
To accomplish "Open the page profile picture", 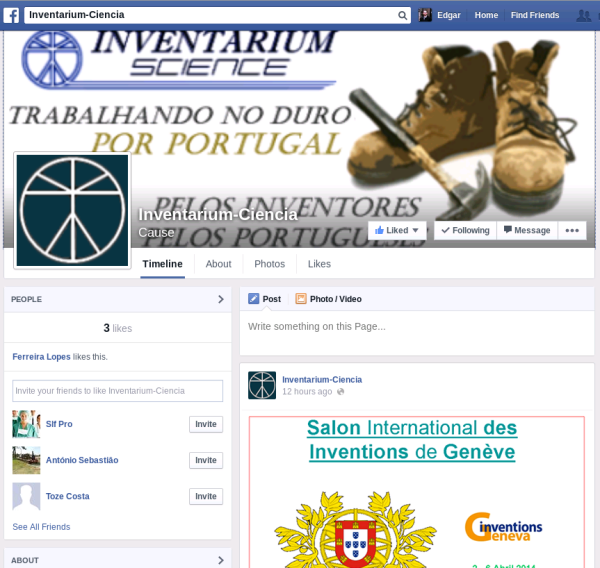I will tap(72, 211).
